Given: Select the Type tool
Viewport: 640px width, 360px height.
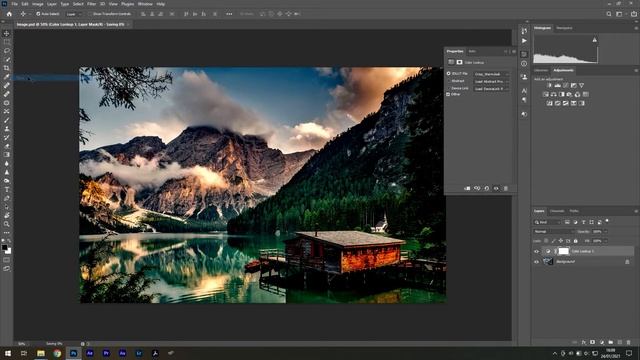Looking at the screenshot, I should click(7, 189).
